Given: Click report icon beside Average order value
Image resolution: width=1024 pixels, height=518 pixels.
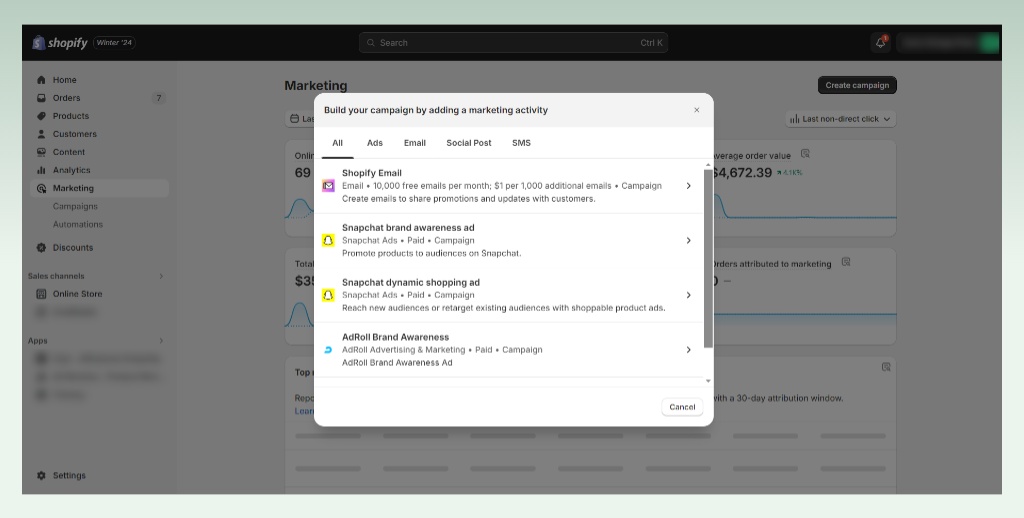Looking at the screenshot, I should tap(805, 154).
